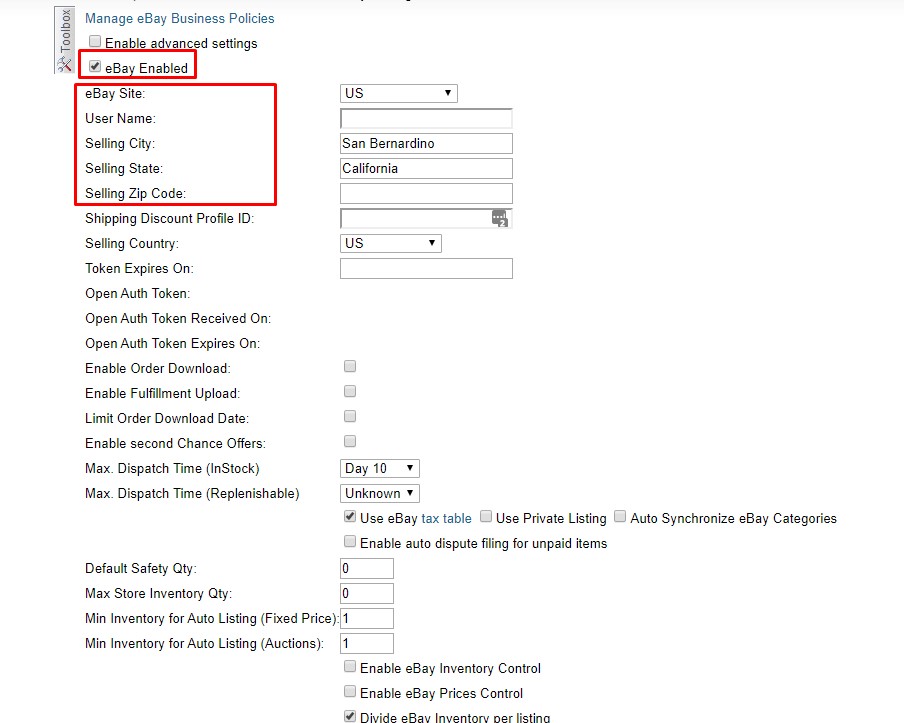Check Limit Order Download Date
Screen dimensions: 904x723
click(350, 416)
